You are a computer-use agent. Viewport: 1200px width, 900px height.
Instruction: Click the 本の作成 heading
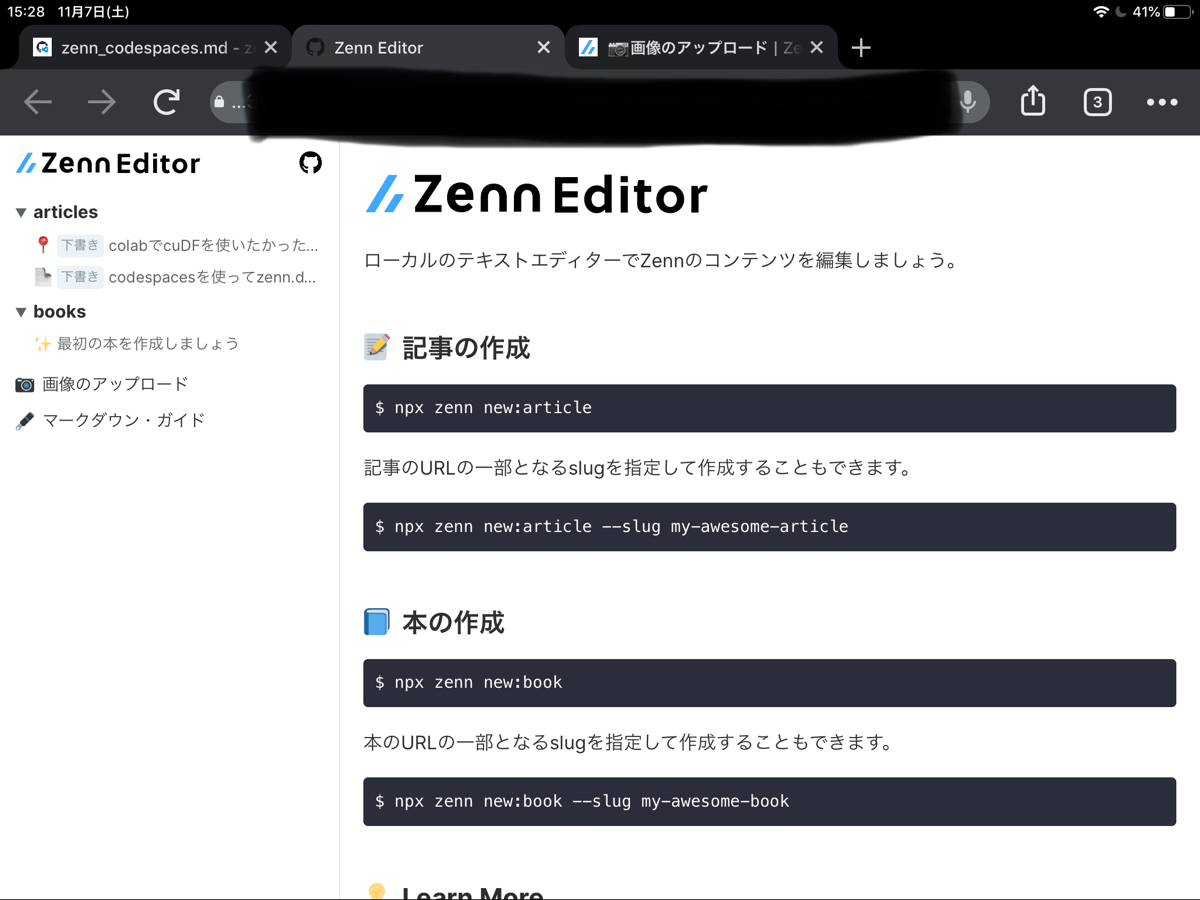453,623
